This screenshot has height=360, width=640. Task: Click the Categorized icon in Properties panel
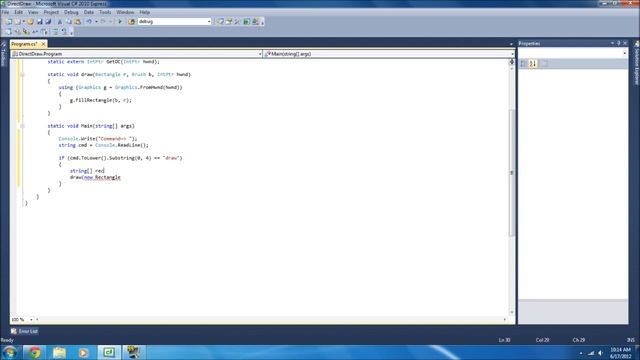pos(524,64)
